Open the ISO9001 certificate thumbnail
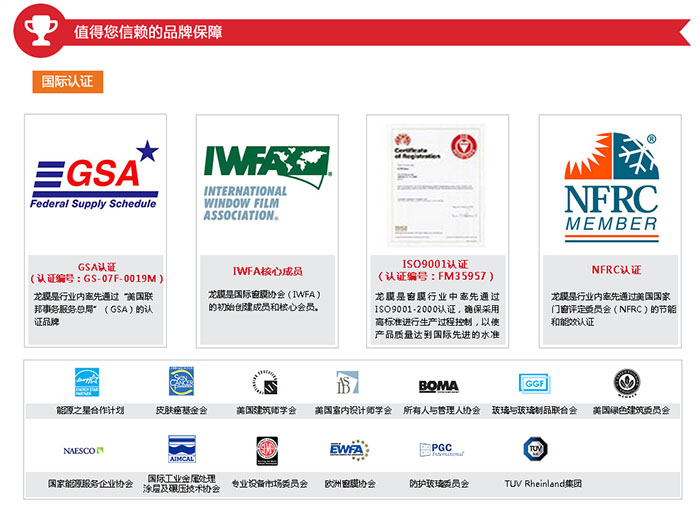Viewport: 700px width, 508px height. (436, 185)
